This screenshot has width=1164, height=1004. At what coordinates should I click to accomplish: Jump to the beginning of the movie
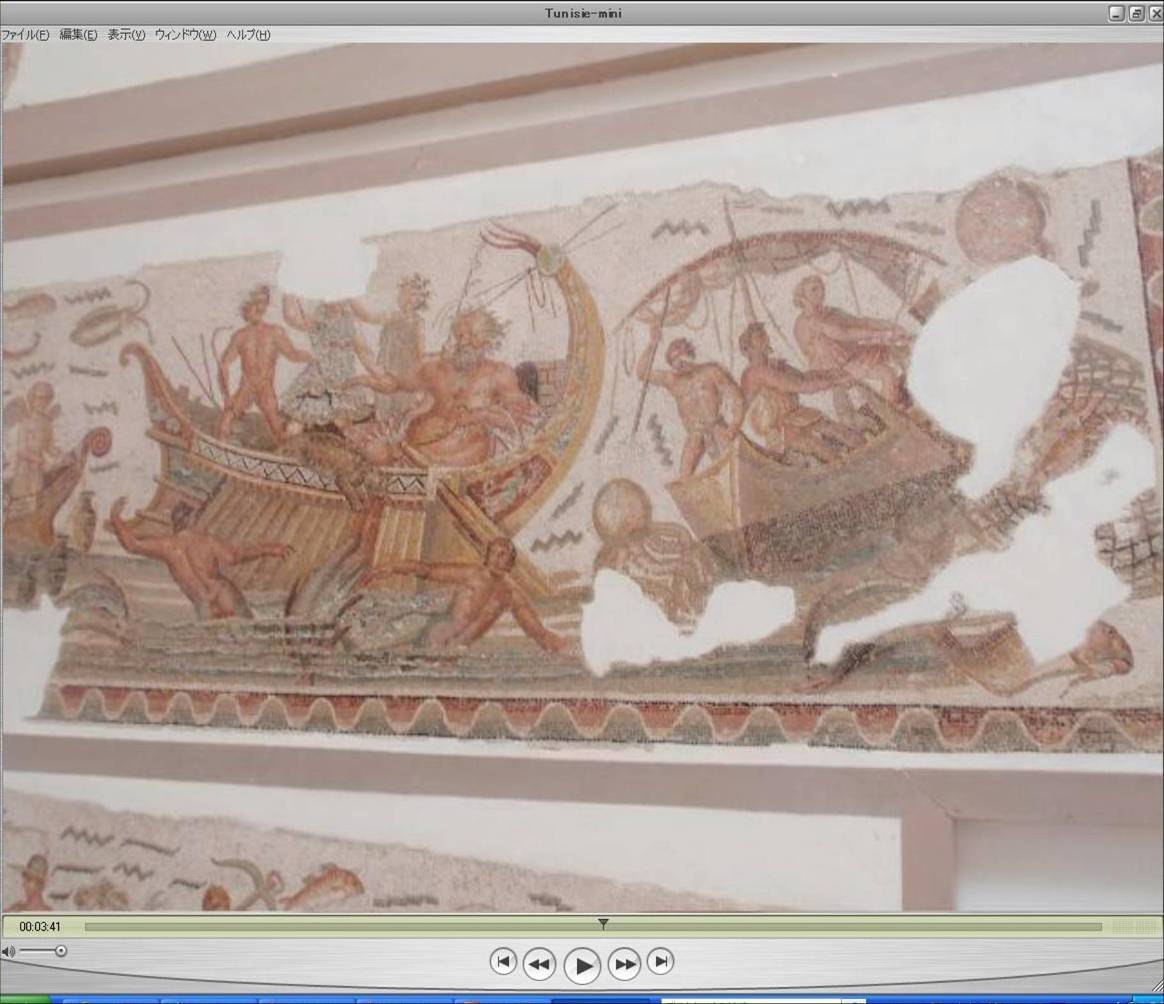[x=503, y=962]
